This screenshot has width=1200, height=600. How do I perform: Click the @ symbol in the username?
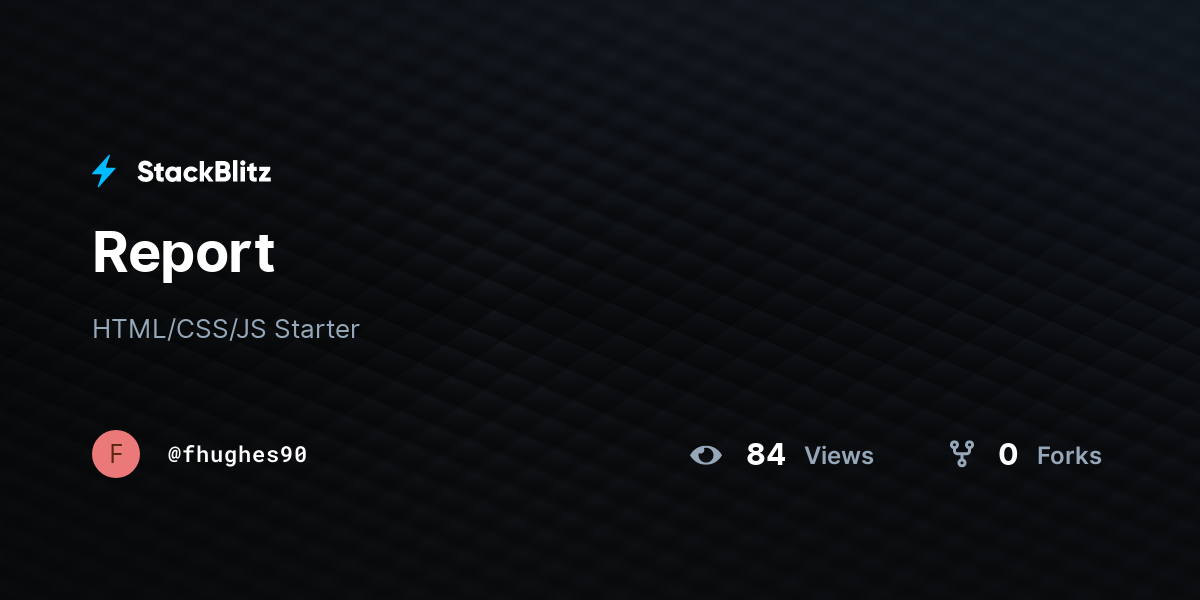click(174, 455)
